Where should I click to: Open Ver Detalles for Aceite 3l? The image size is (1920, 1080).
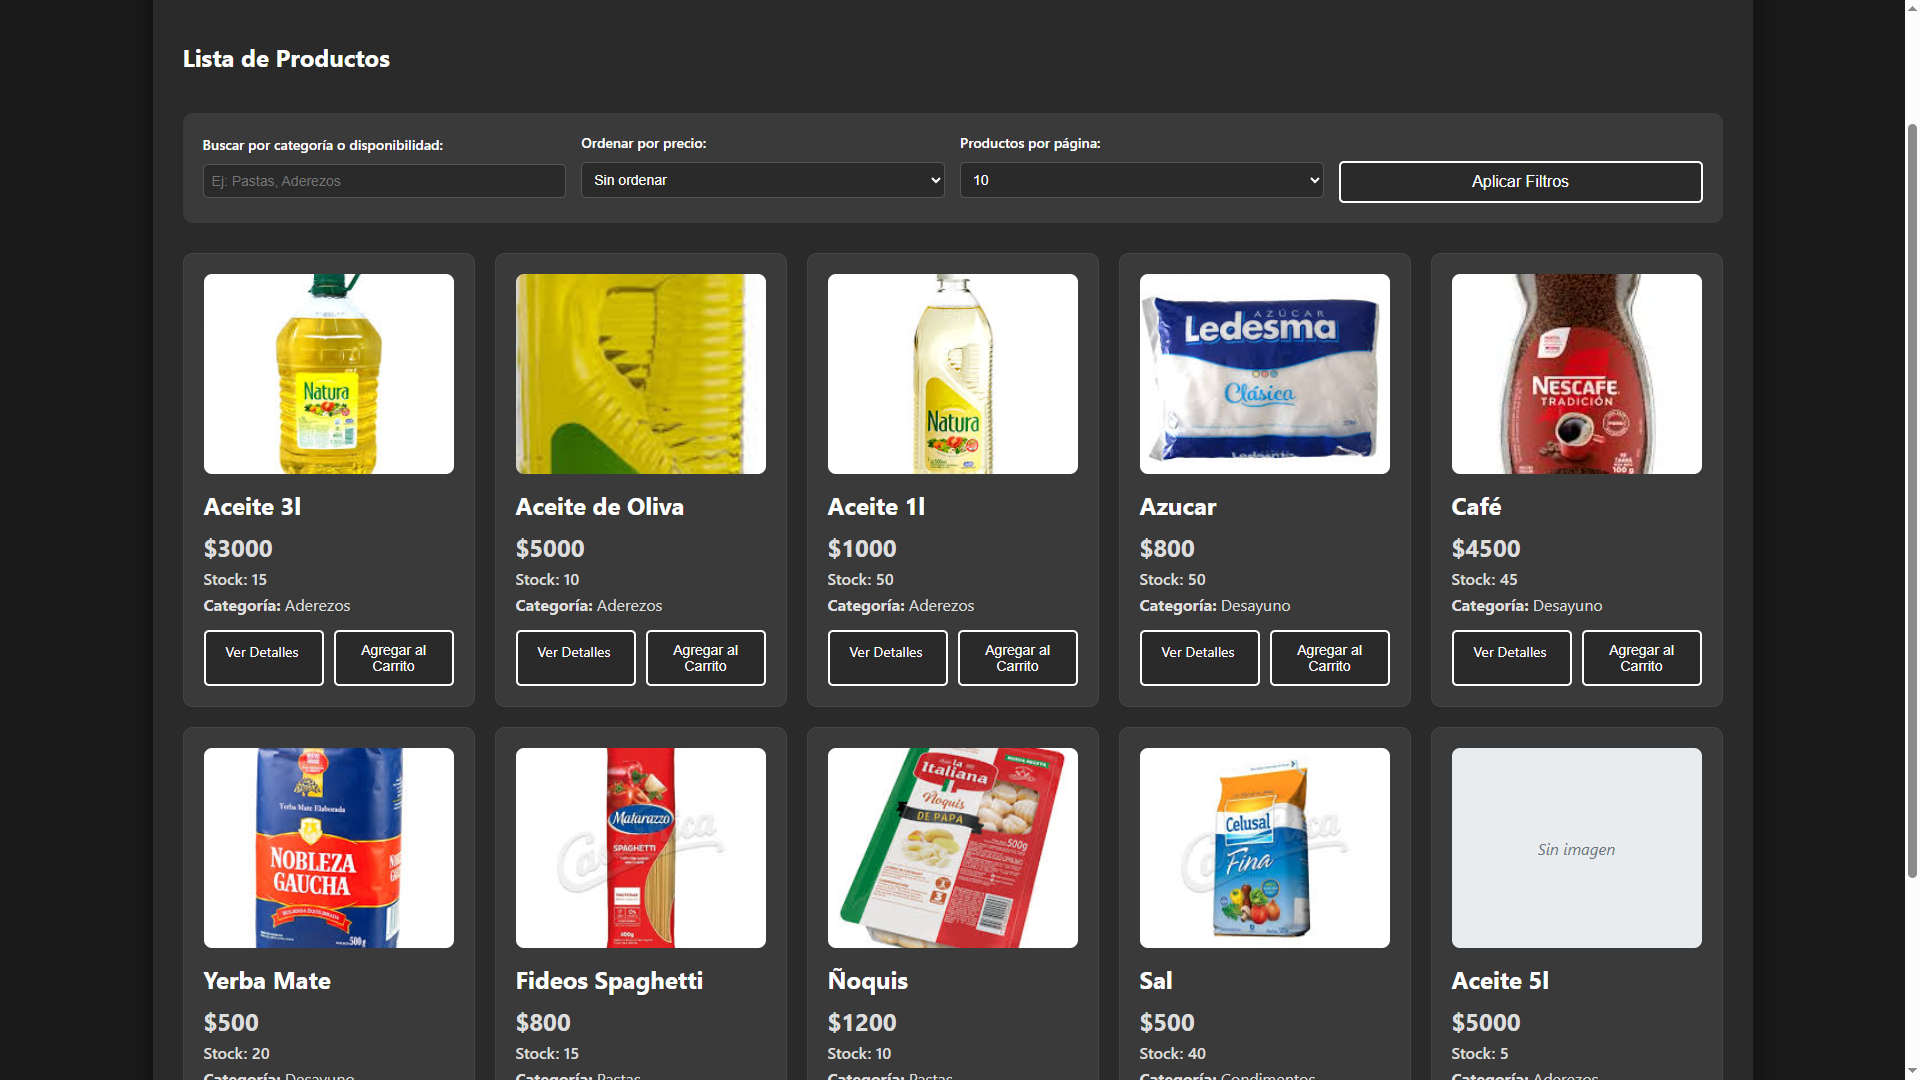263,657
